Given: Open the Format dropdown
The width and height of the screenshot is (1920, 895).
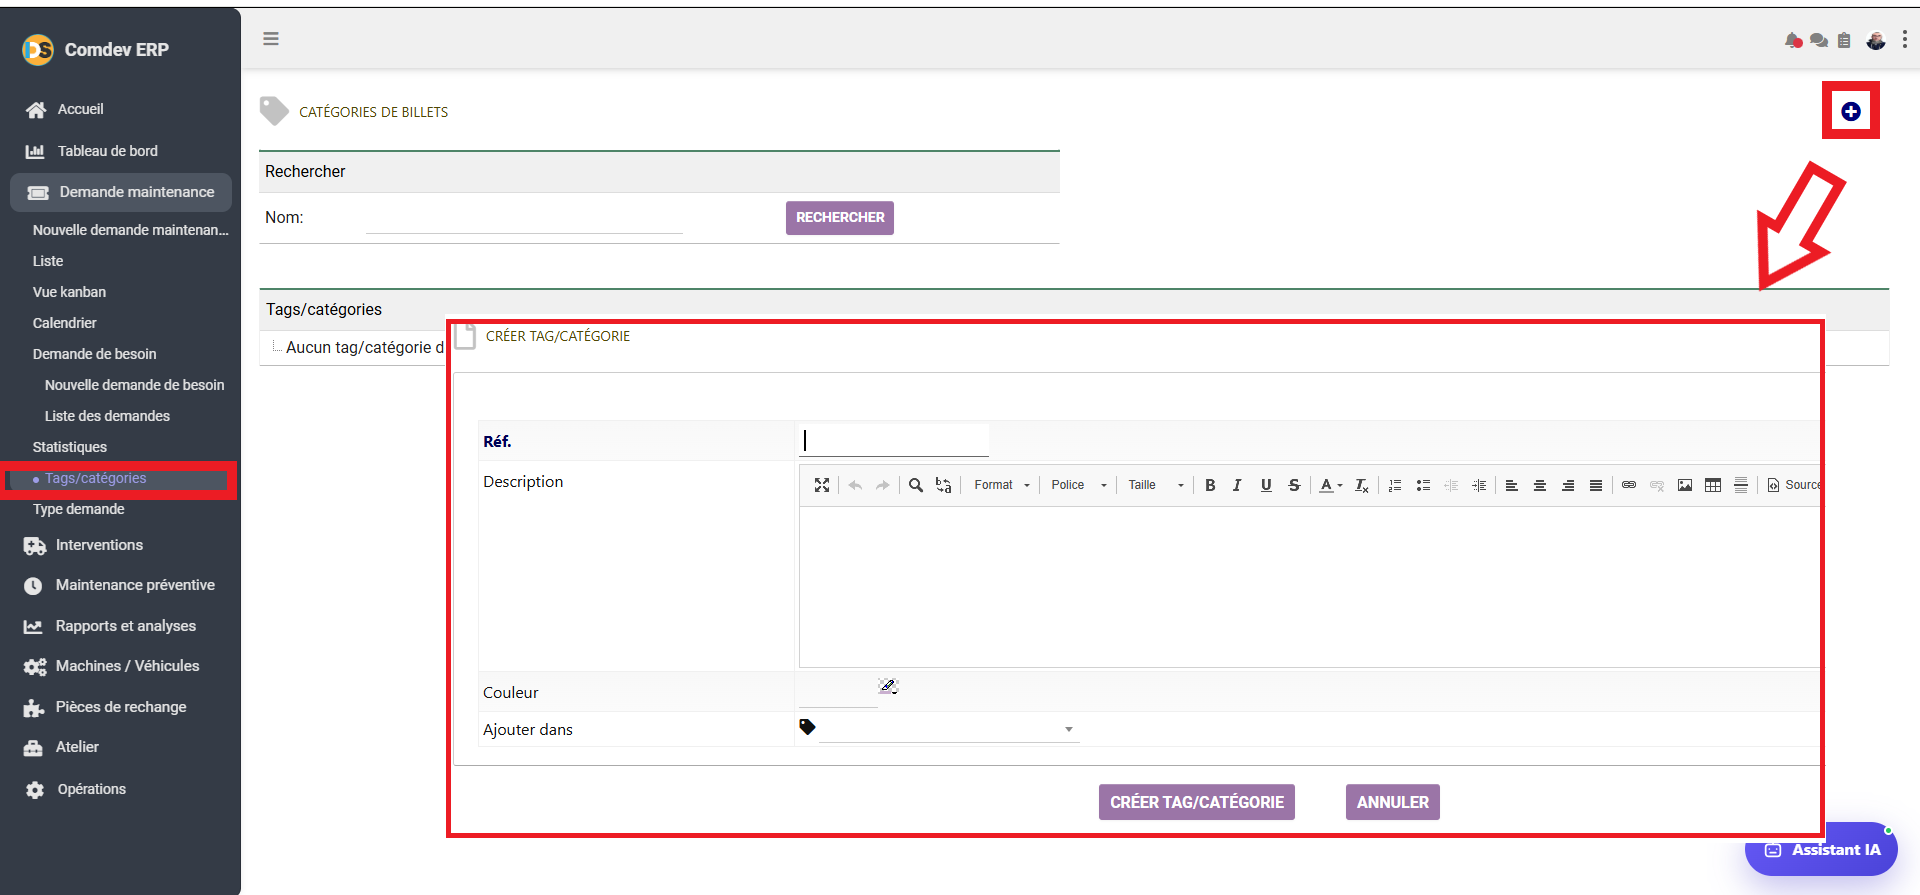Looking at the screenshot, I should point(1001,485).
